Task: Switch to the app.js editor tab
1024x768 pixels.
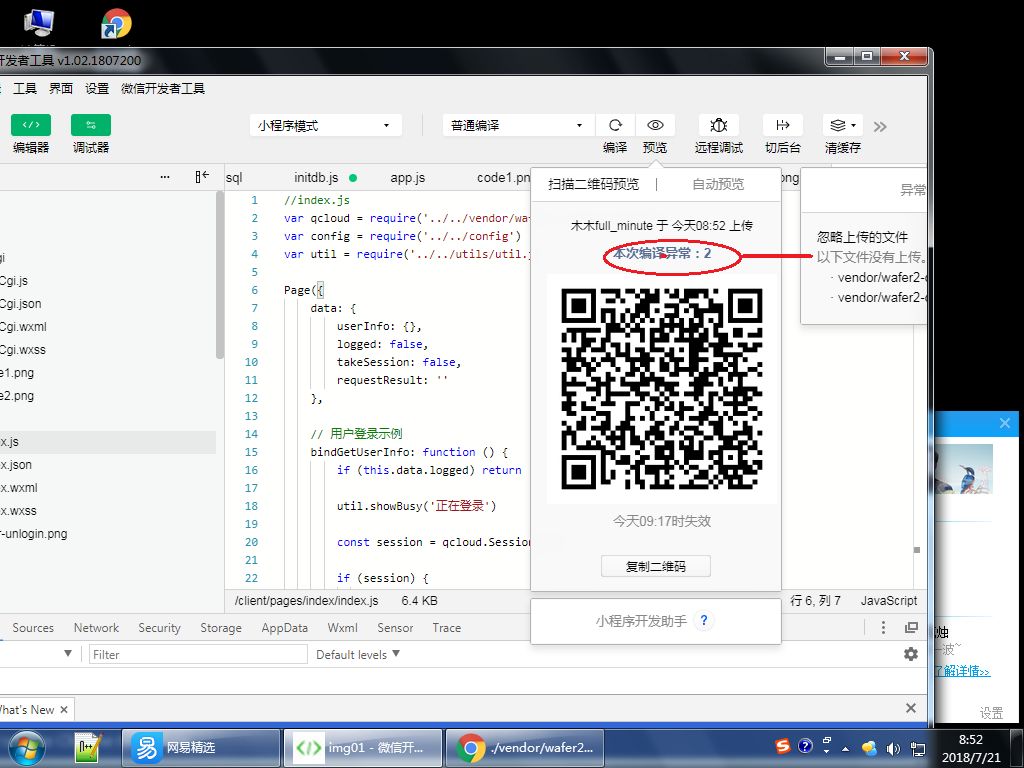Action: pos(408,178)
